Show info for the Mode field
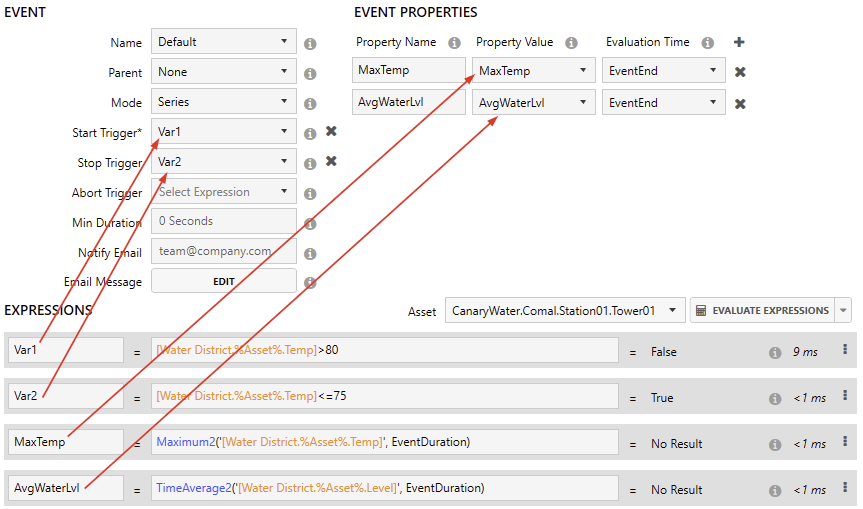Screen dimensions: 863x509 (x=310, y=103)
